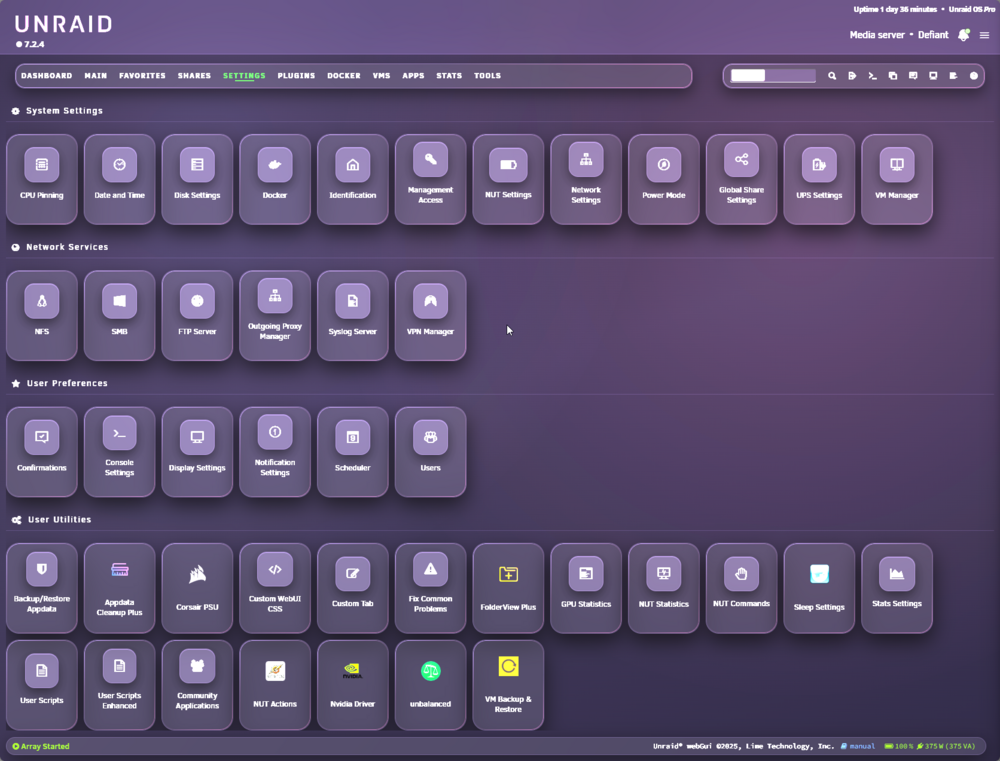Open the Shares tab
Screen dimensions: 1000x761
click(x=195, y=75)
